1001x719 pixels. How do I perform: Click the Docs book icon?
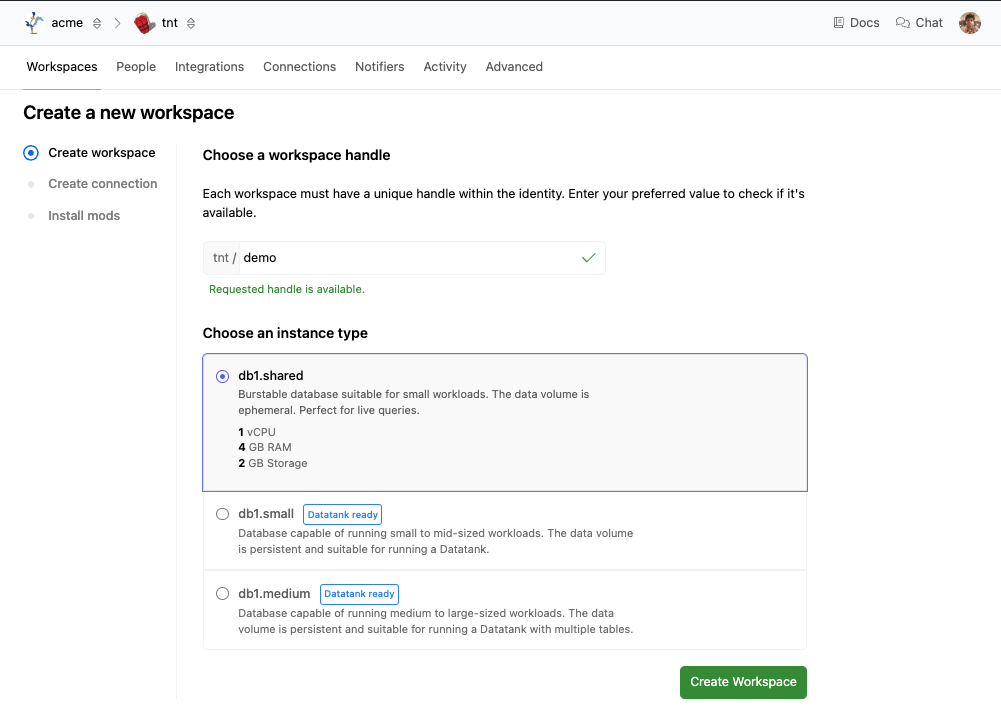click(839, 23)
